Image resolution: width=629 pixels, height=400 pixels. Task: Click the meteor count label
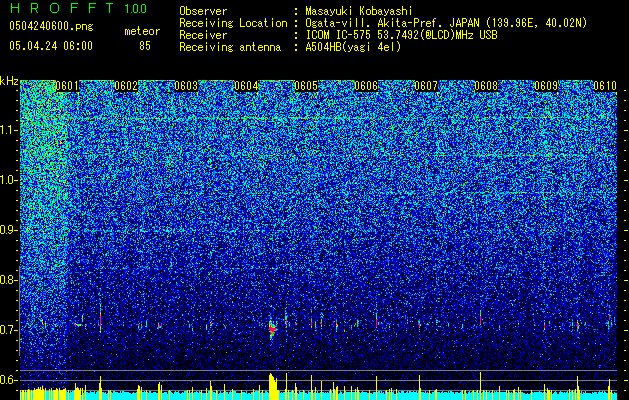click(142, 31)
